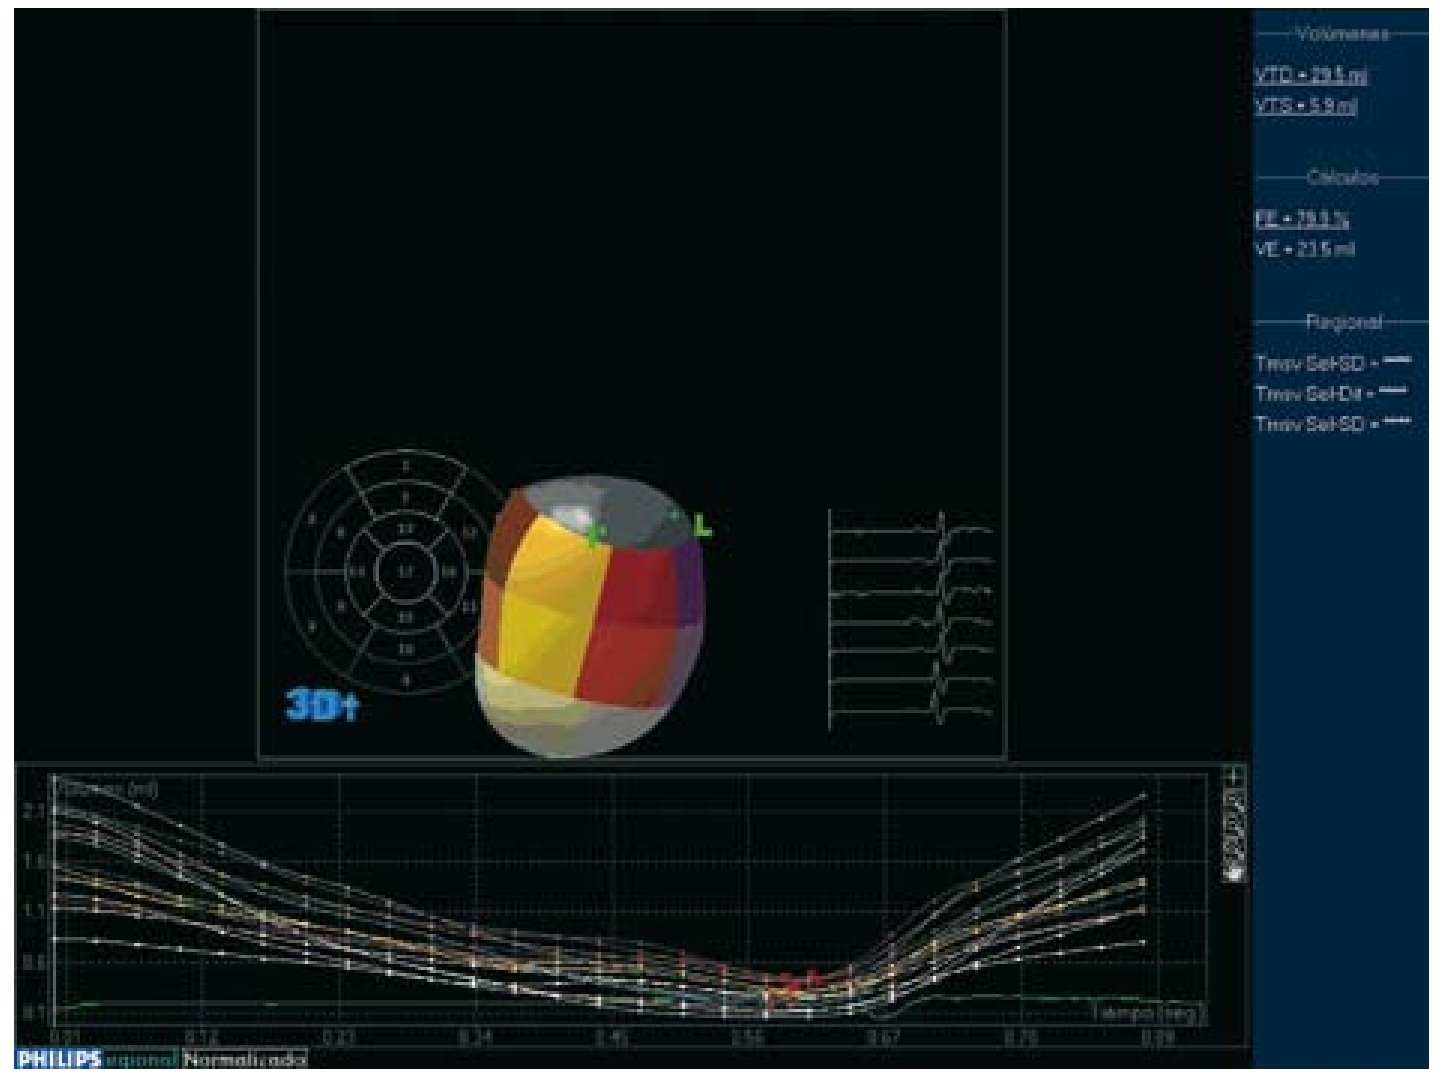The width and height of the screenshot is (1445, 1087).
Task: Open the VTS volume value link
Action: click(1305, 107)
